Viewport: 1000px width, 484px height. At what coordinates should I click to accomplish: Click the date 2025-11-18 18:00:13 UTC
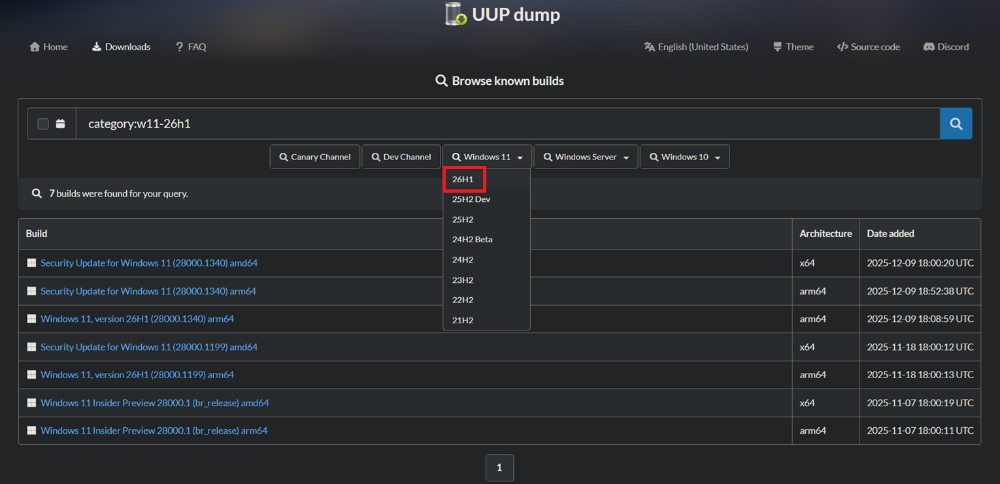[x=920, y=375]
